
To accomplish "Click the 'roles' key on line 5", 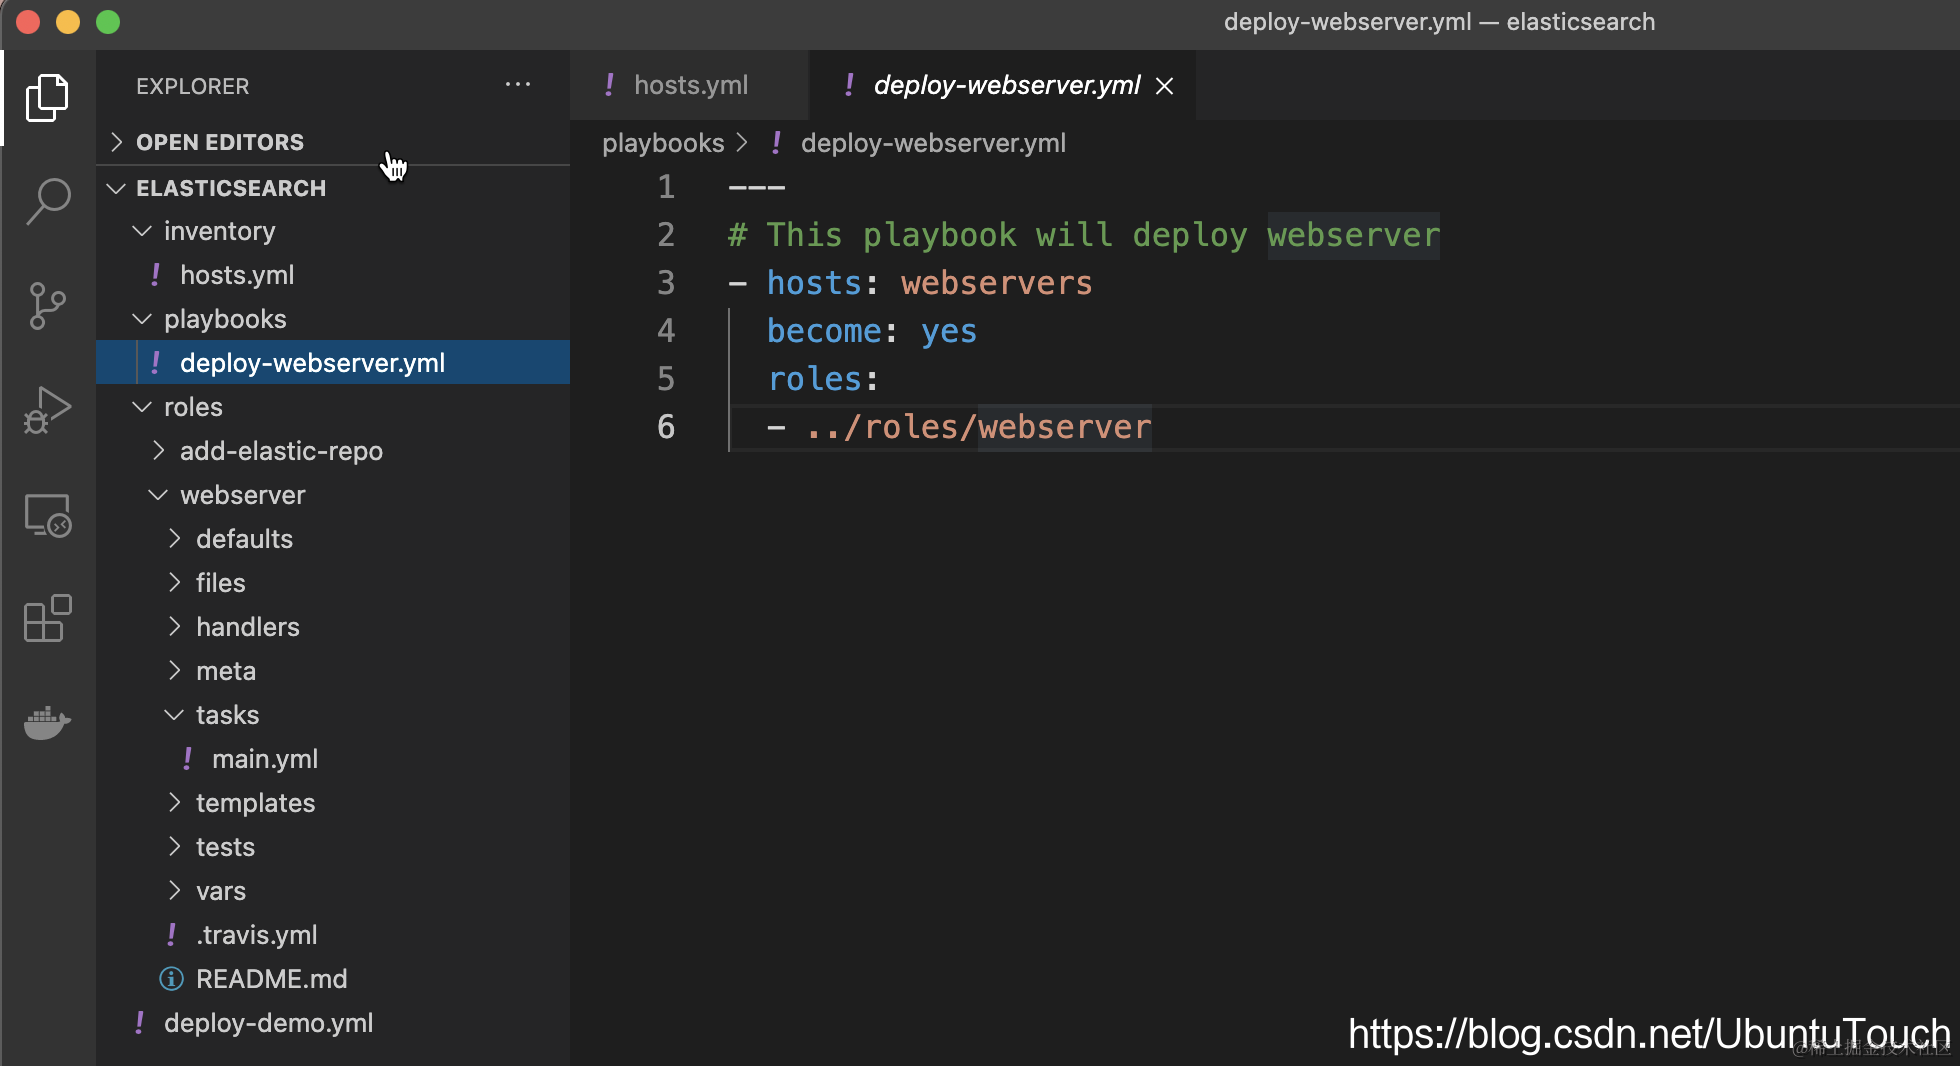I will 814,379.
